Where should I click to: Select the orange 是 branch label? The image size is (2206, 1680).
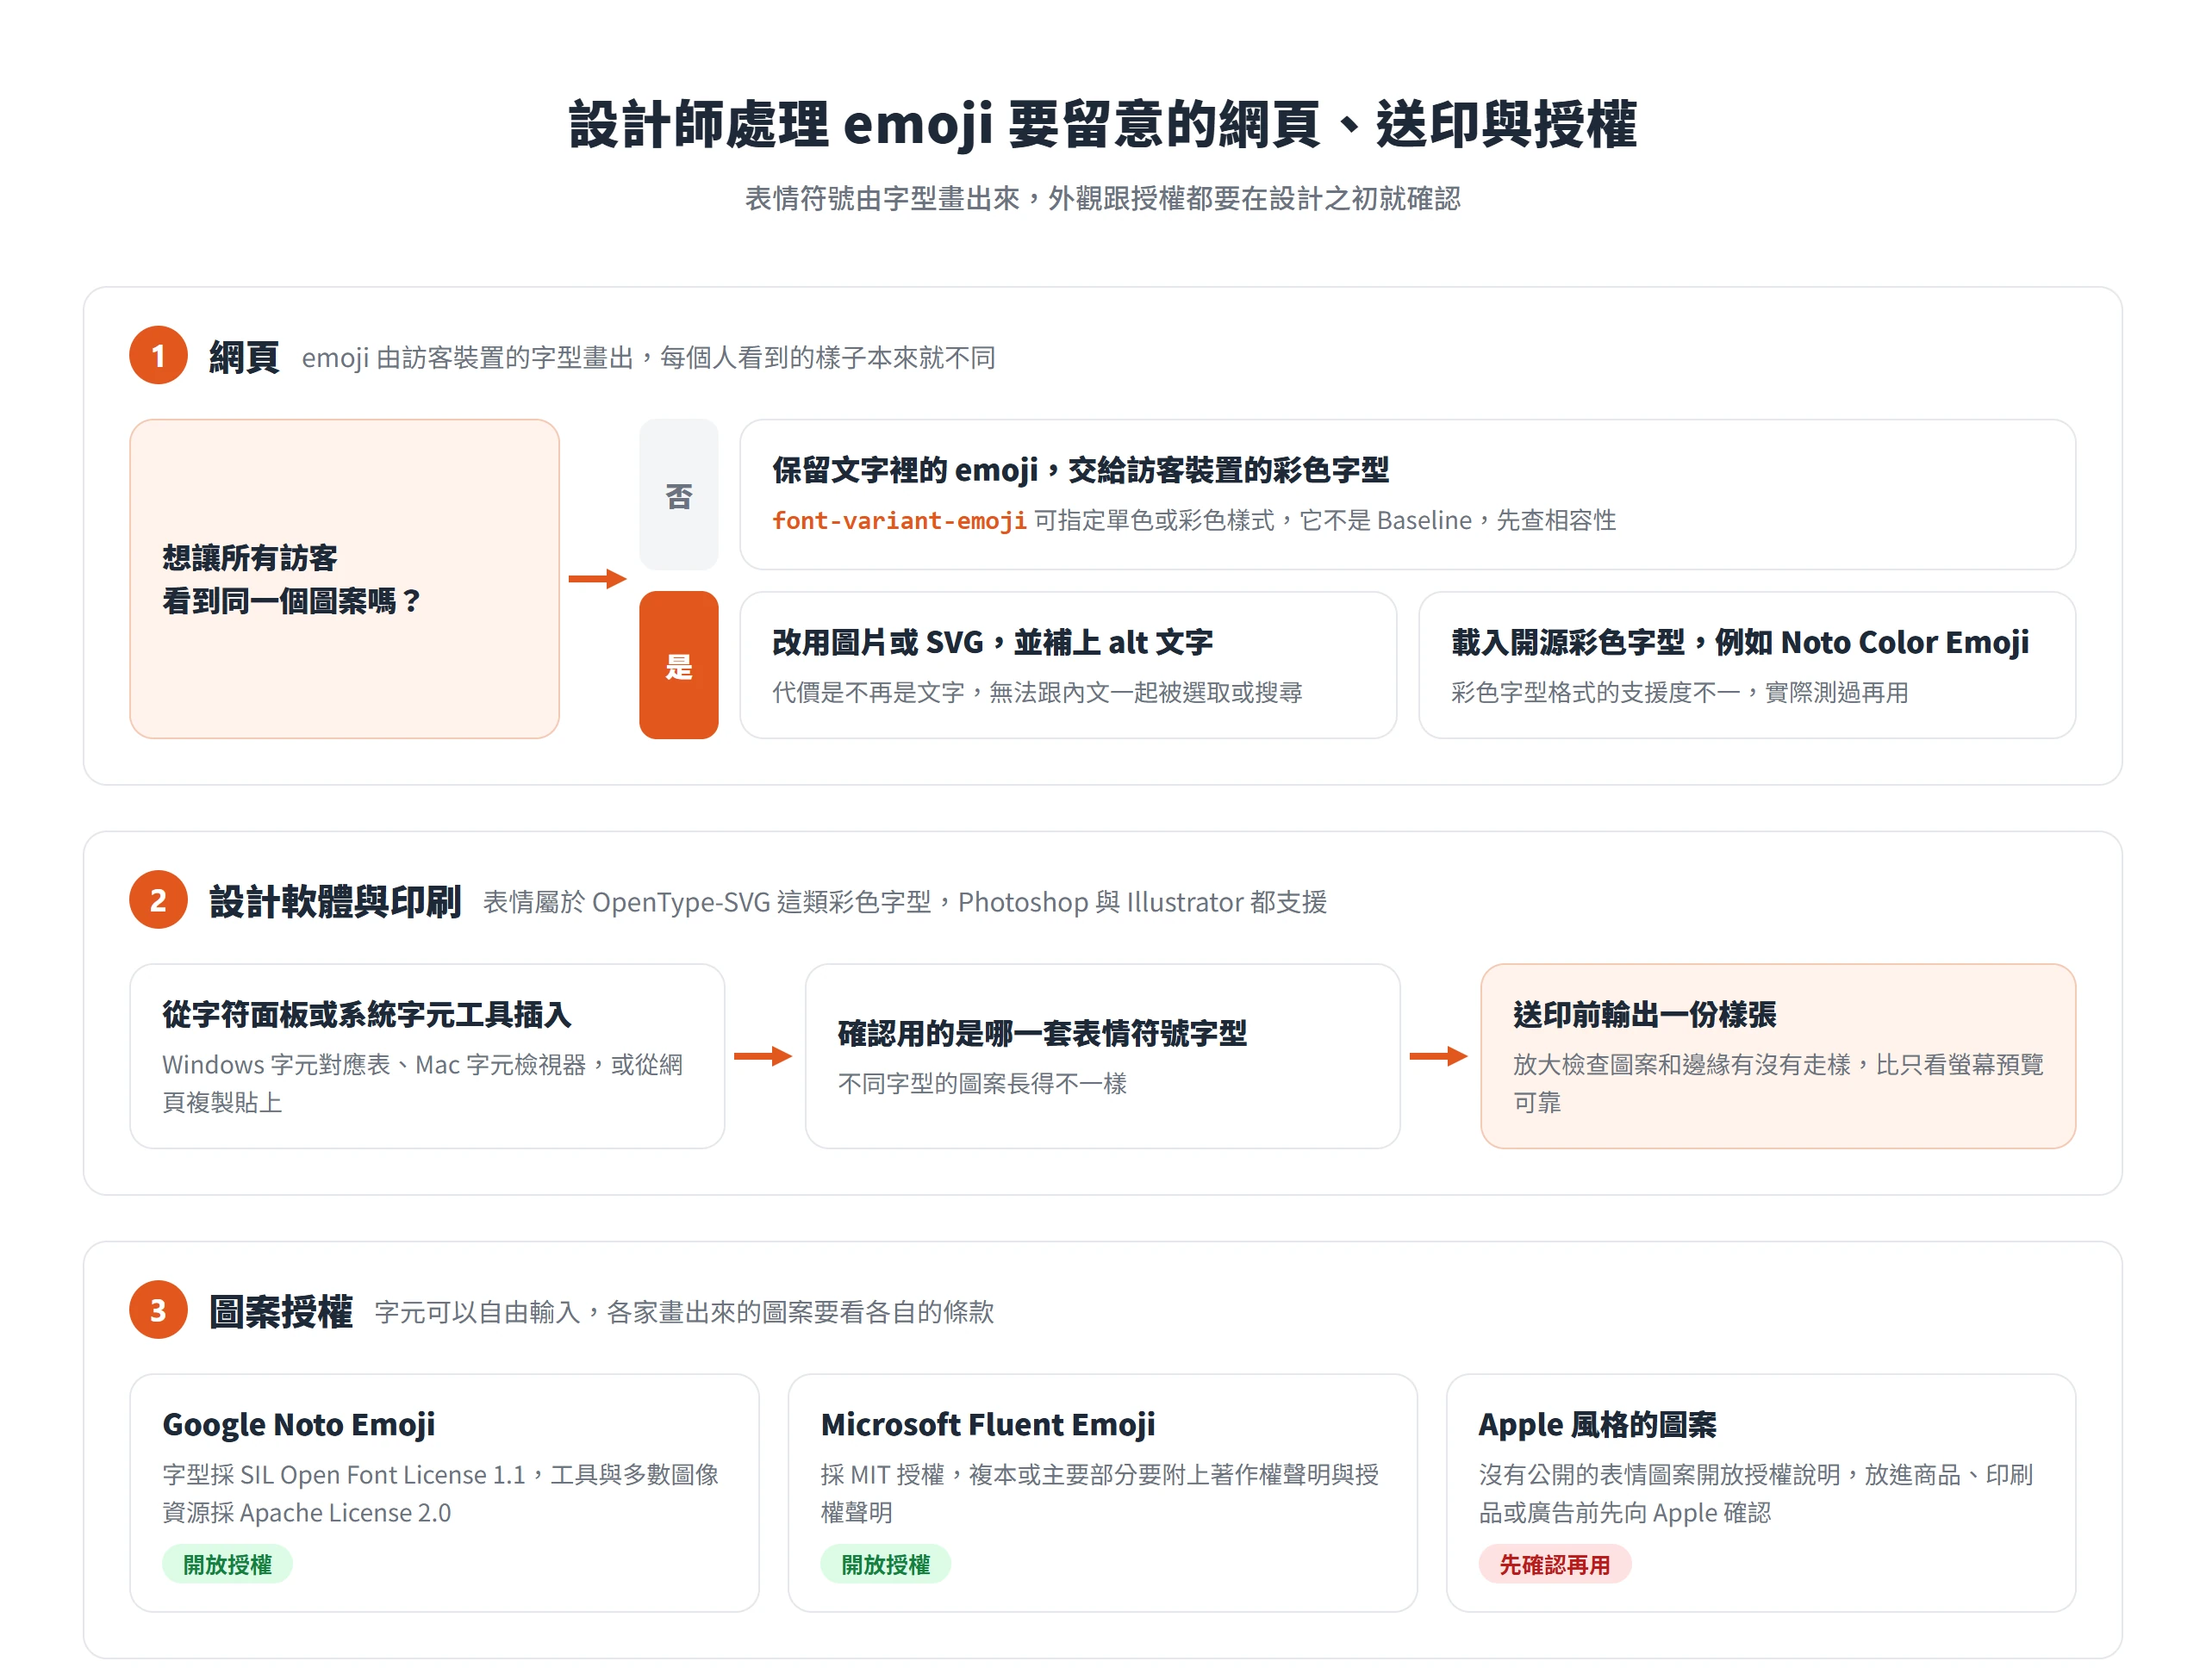pyautogui.click(x=679, y=666)
